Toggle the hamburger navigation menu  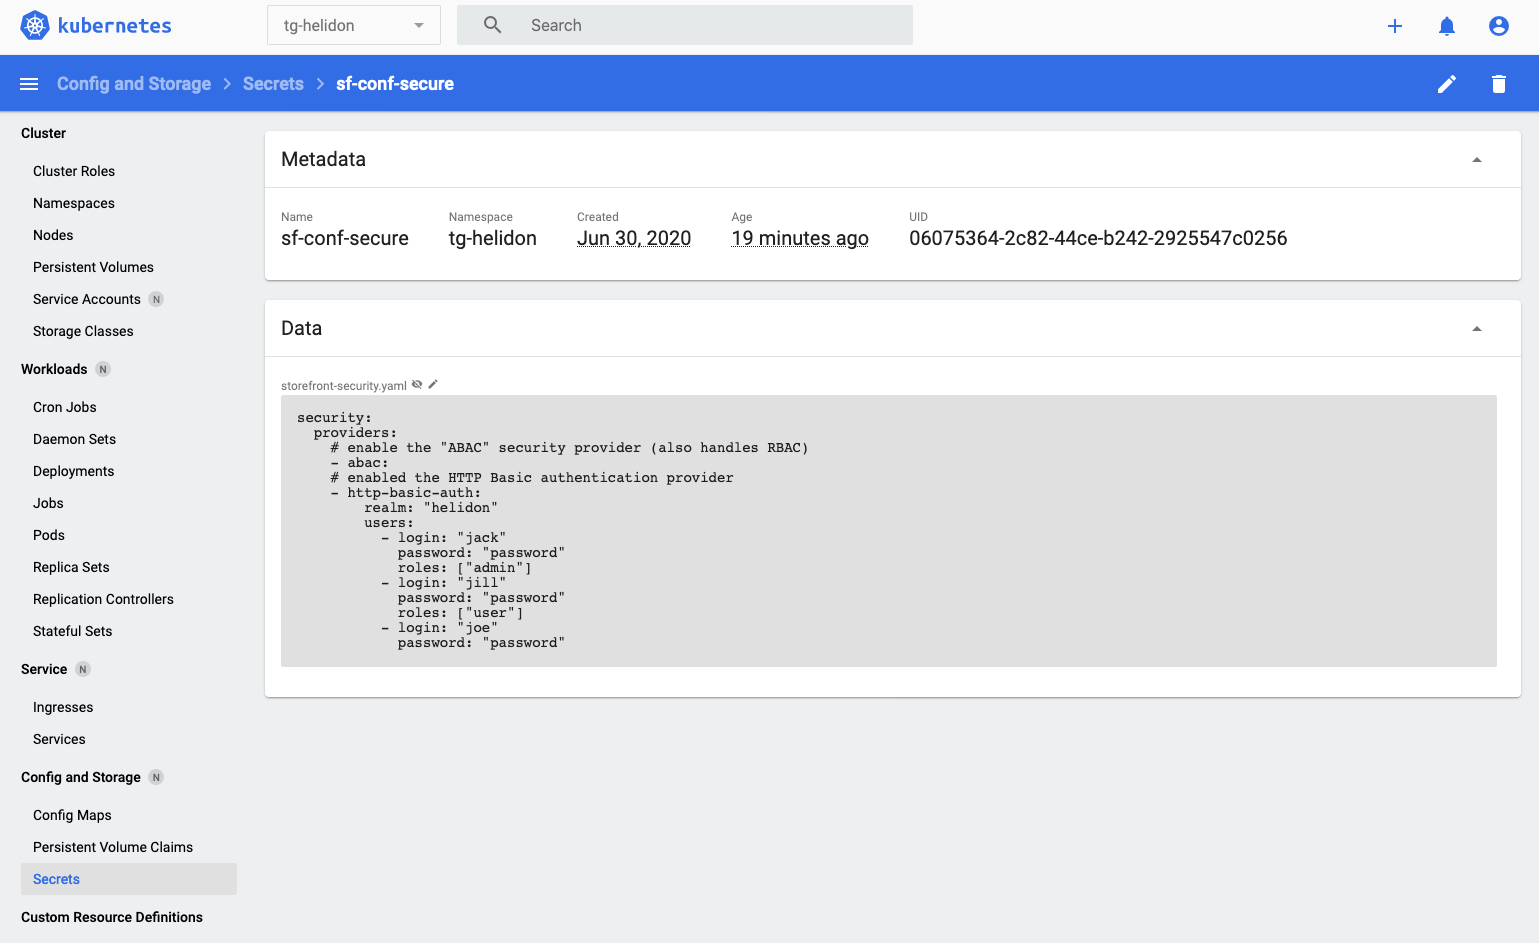(x=29, y=84)
